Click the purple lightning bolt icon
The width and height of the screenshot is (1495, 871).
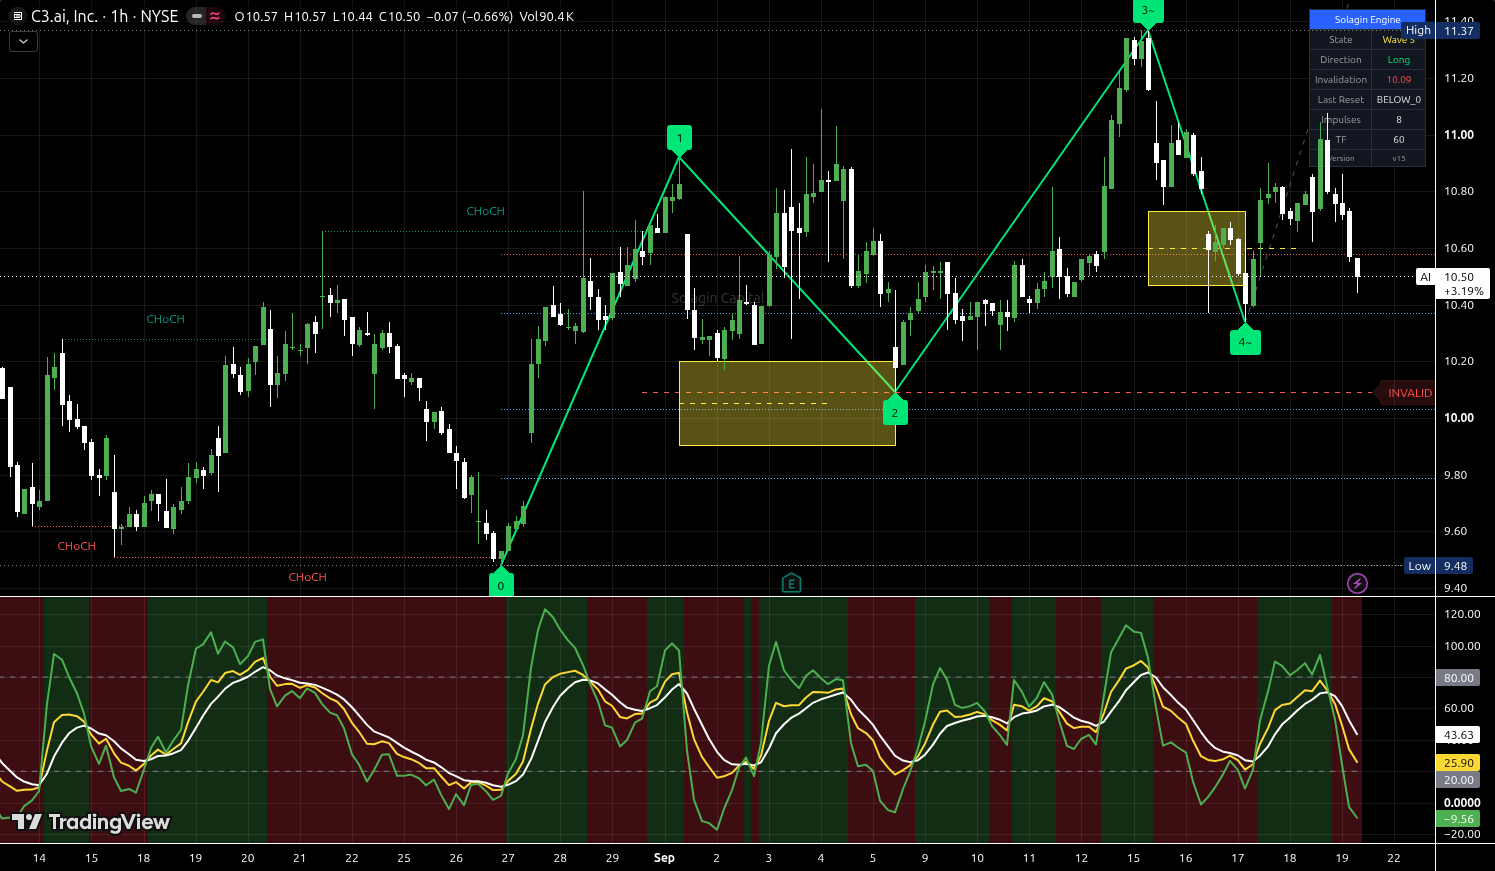point(1357,583)
